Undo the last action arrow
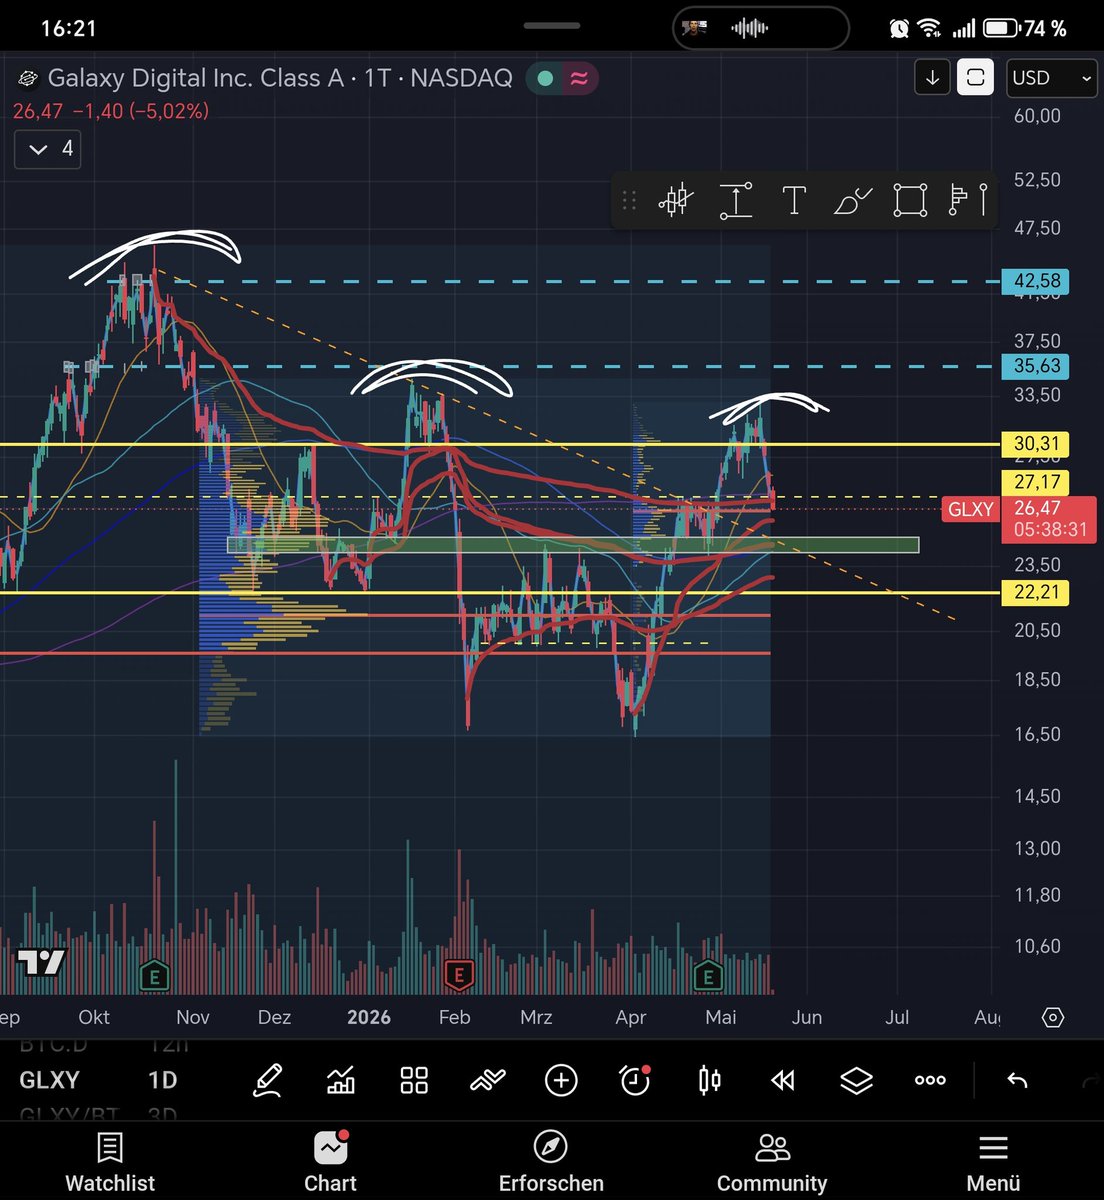The image size is (1104, 1200). (x=1017, y=1080)
